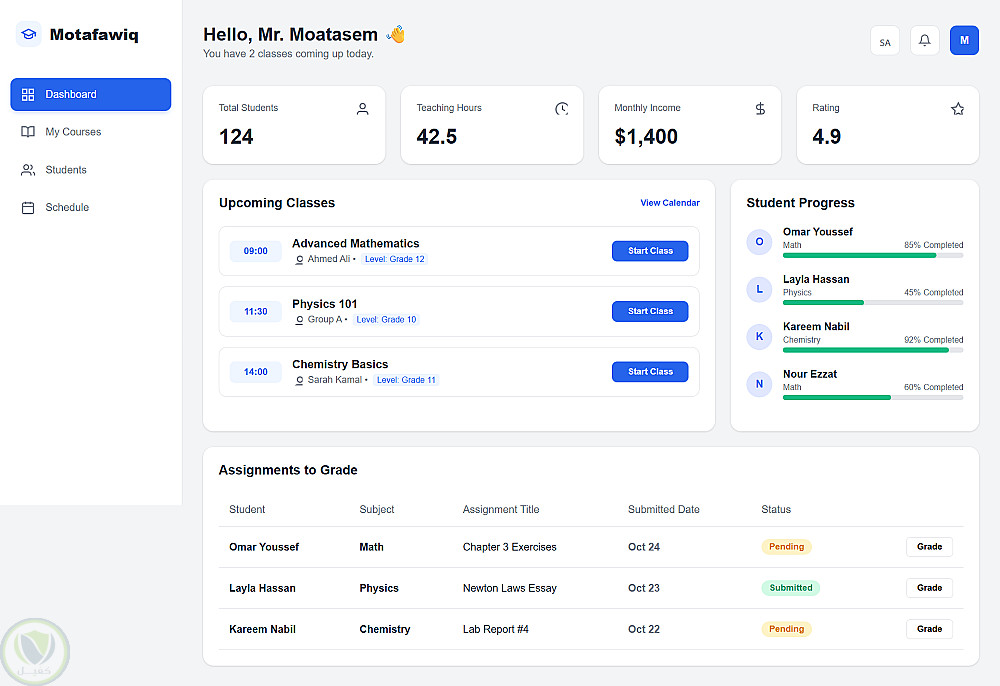Image resolution: width=1000 pixels, height=686 pixels.
Task: Grade Layla Hassan's Newton Laws Essay
Action: click(x=929, y=588)
